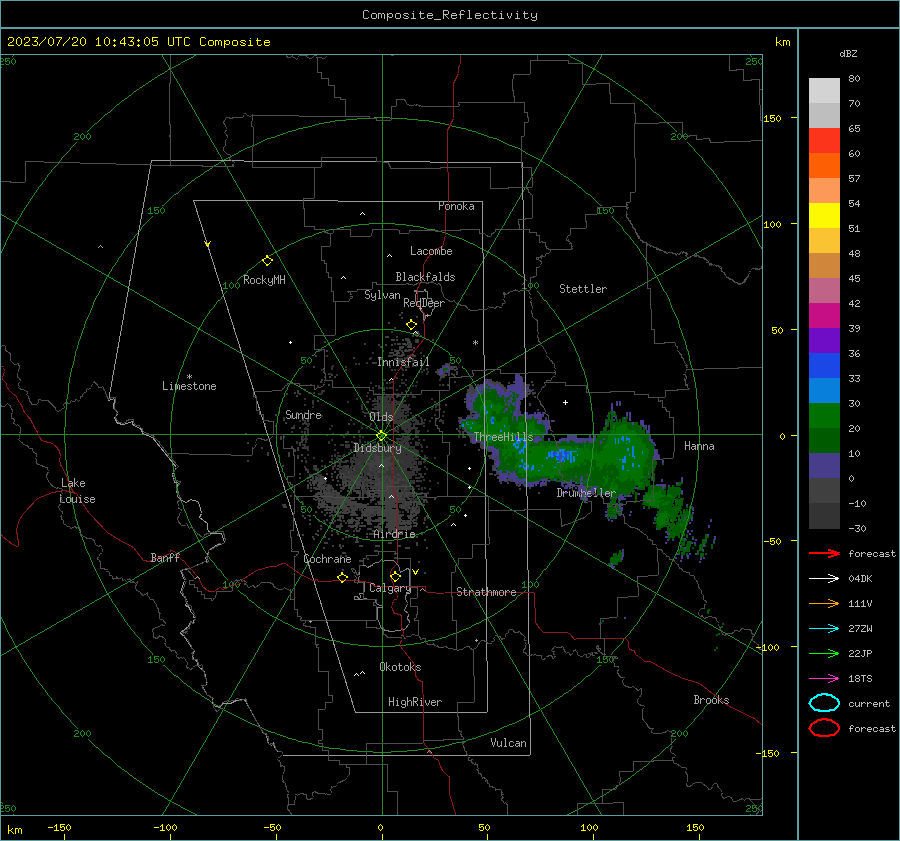Click the 'Calgary' map label
The width and height of the screenshot is (900, 841).
pyautogui.click(x=390, y=588)
